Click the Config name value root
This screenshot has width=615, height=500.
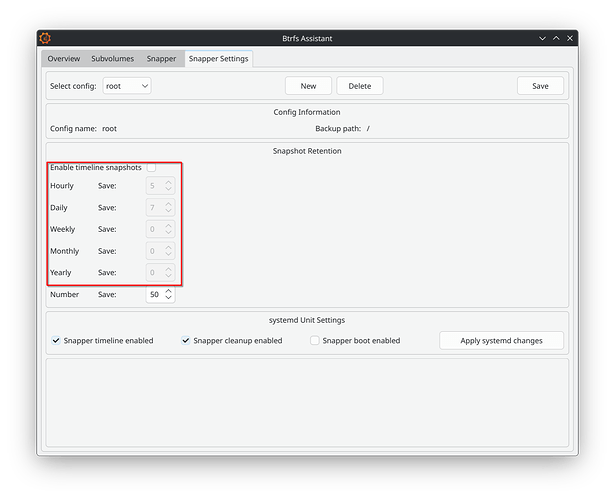pyautogui.click(x=109, y=129)
